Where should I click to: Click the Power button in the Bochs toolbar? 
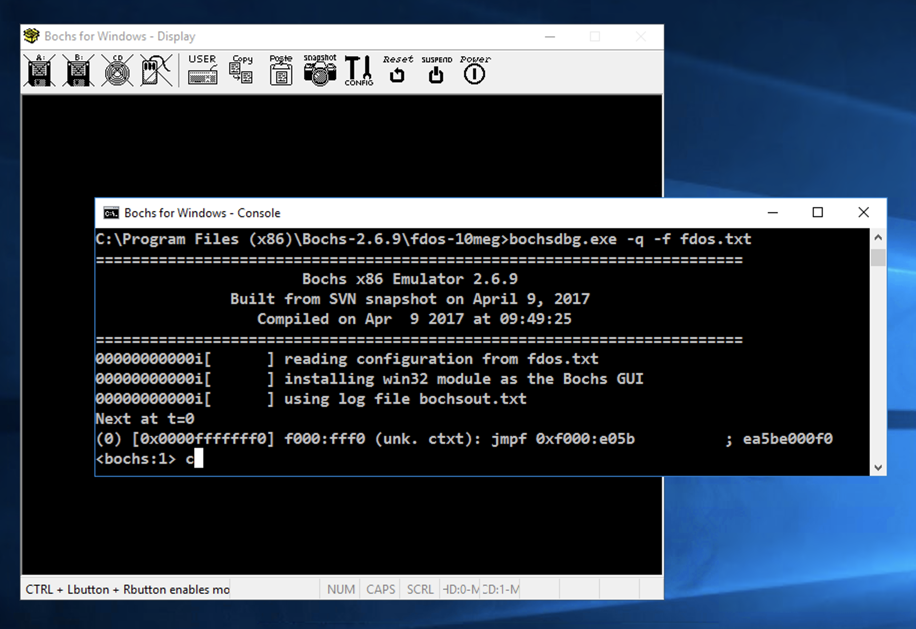pyautogui.click(x=475, y=70)
